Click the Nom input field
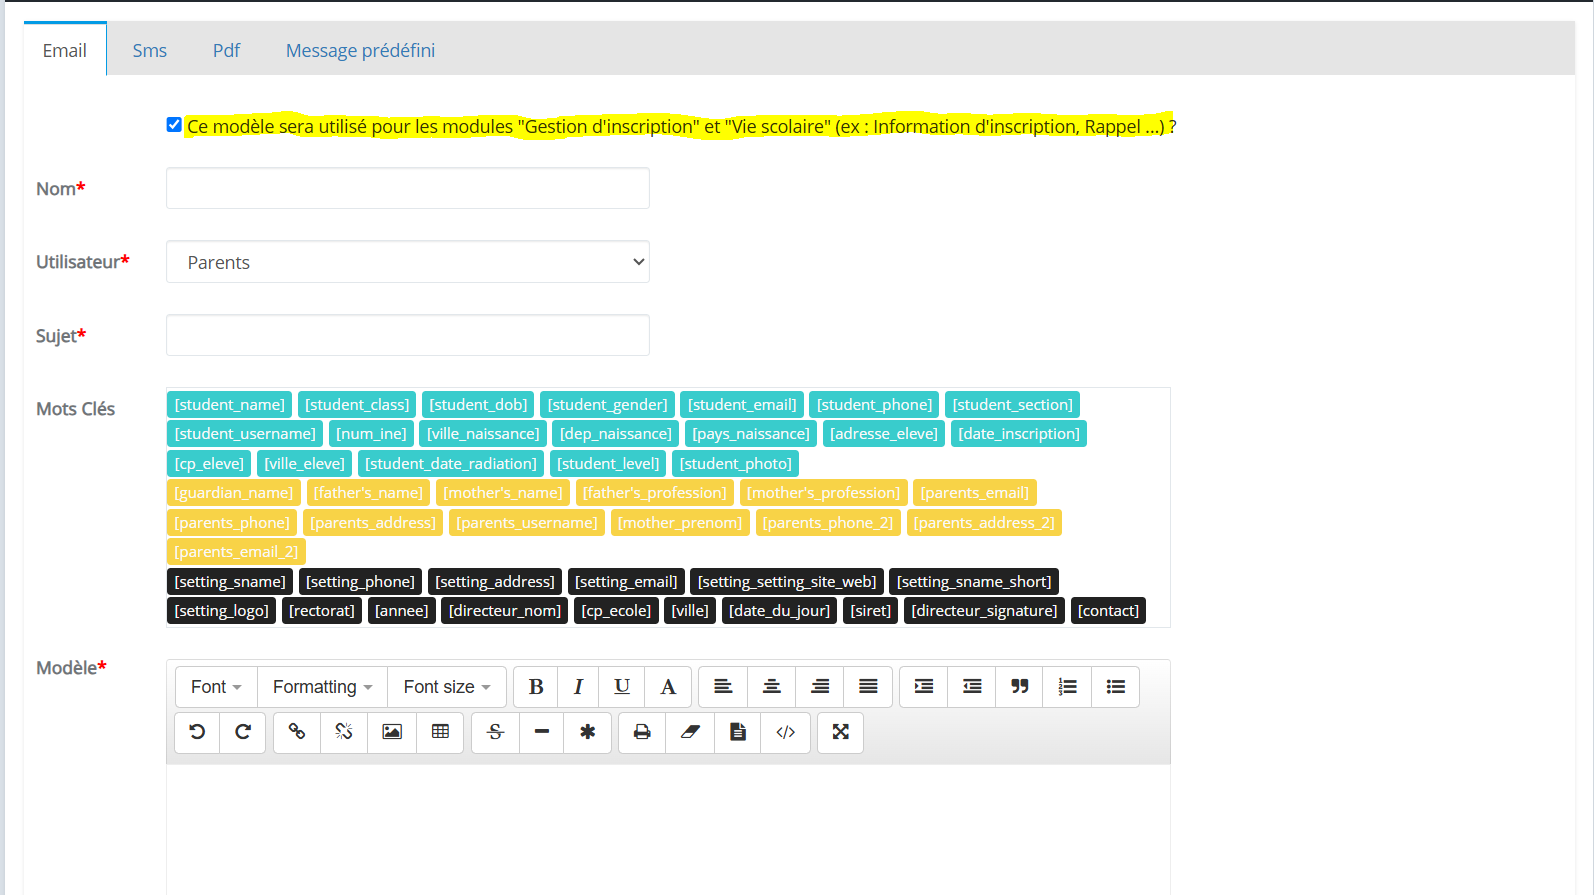Screen dimensions: 1594x895 408,188
